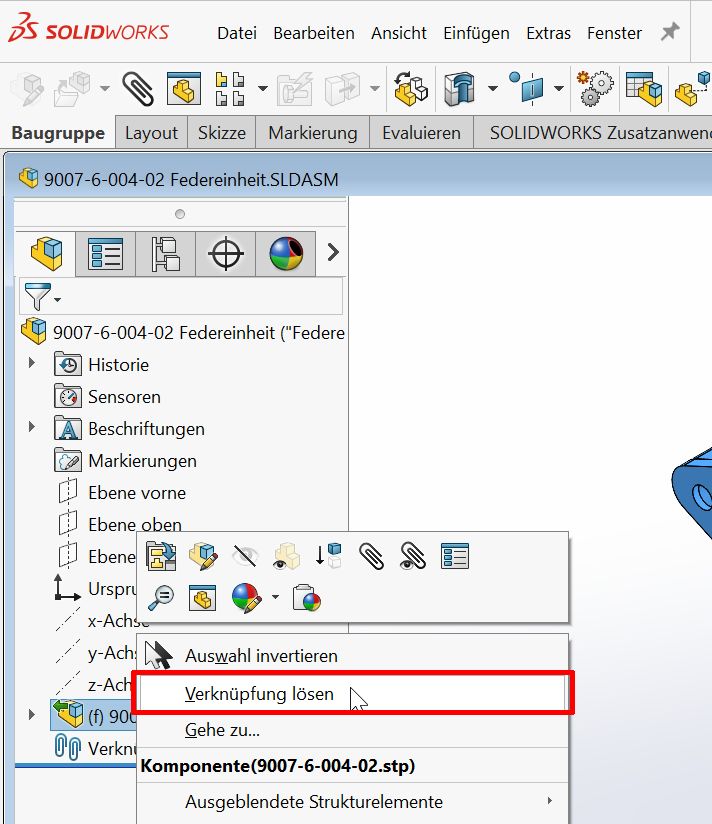This screenshot has height=824, width=712.
Task: Open the Datei menu
Action: (x=237, y=33)
